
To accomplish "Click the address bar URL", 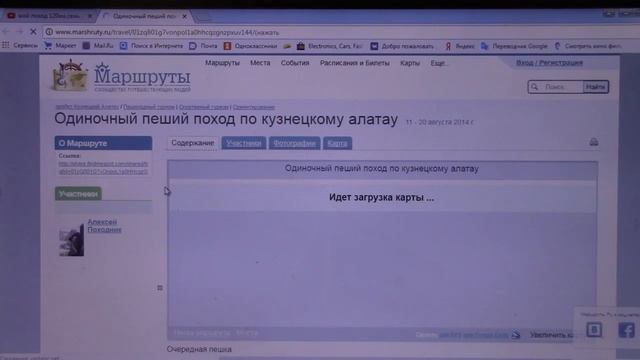I will [x=167, y=32].
